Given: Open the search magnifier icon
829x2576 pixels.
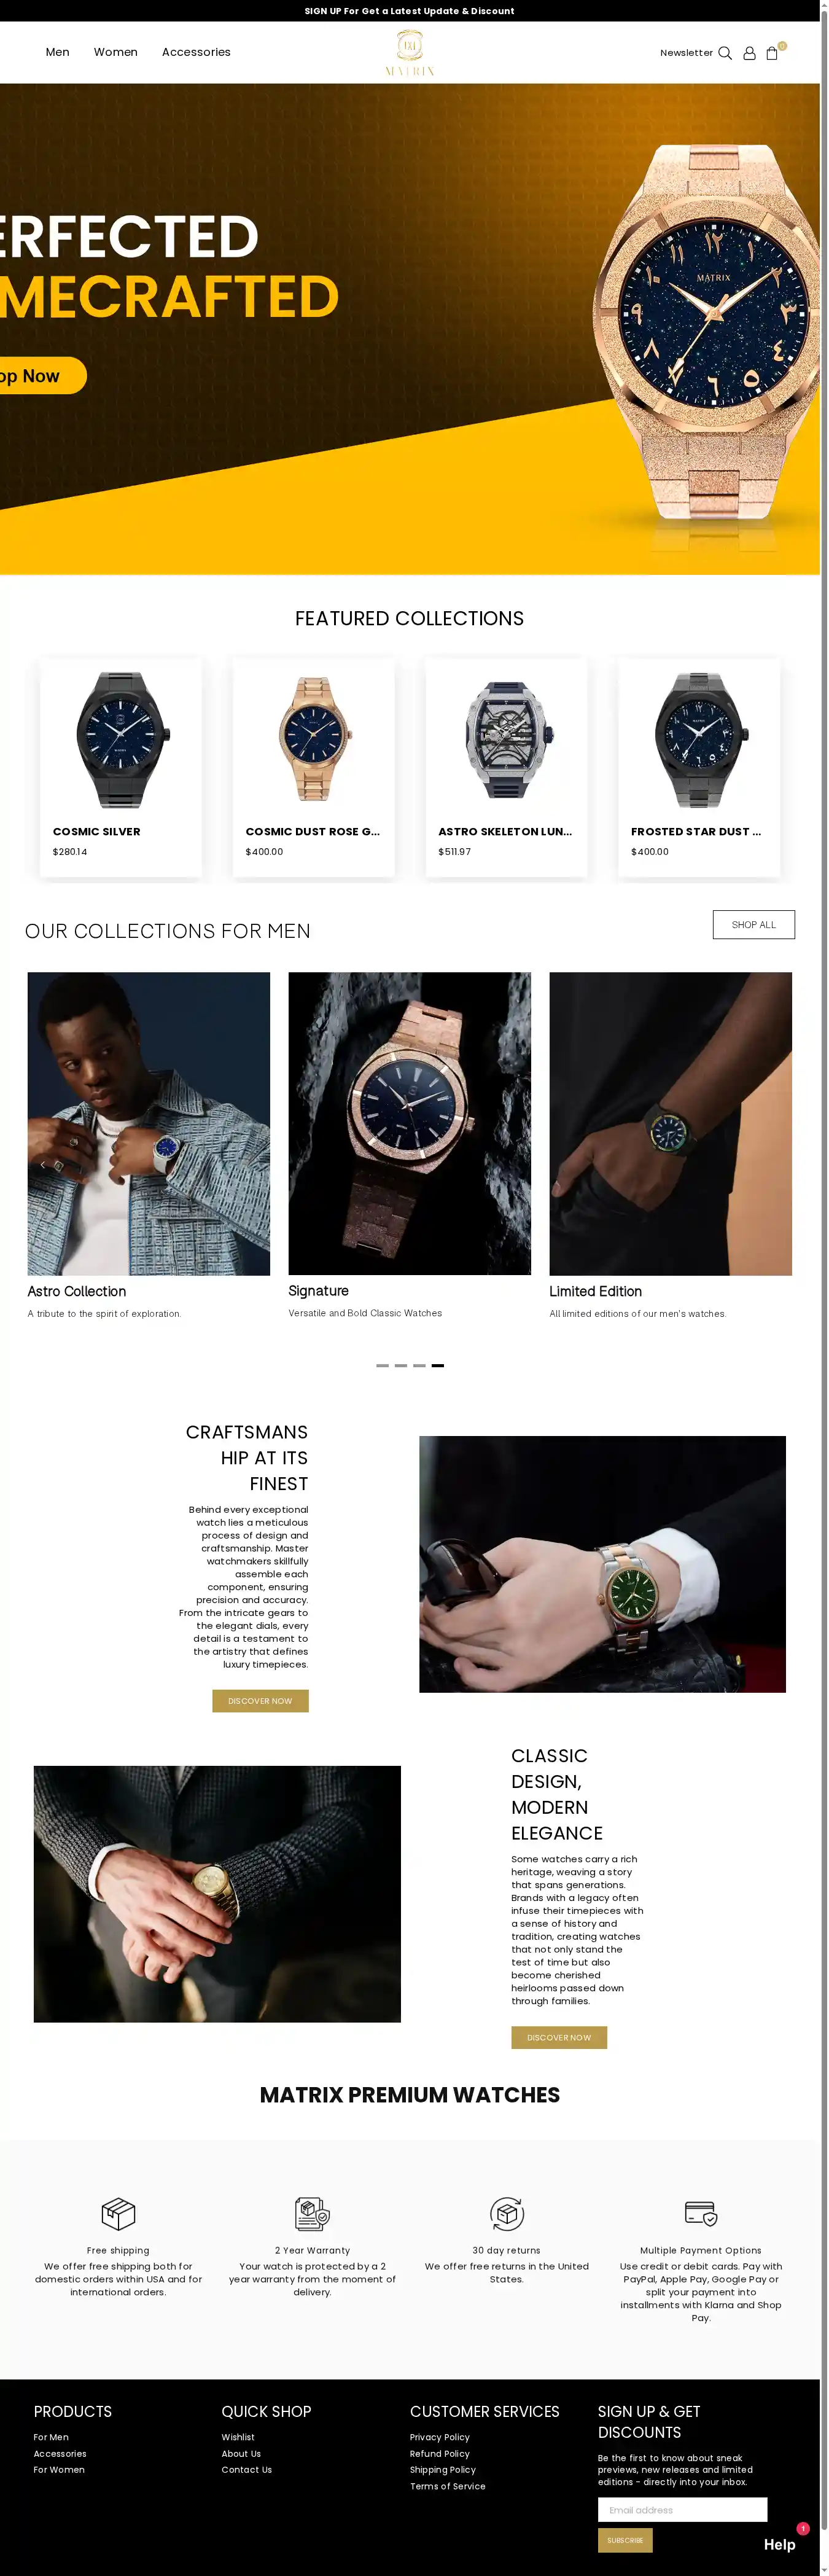Looking at the screenshot, I should pyautogui.click(x=725, y=53).
